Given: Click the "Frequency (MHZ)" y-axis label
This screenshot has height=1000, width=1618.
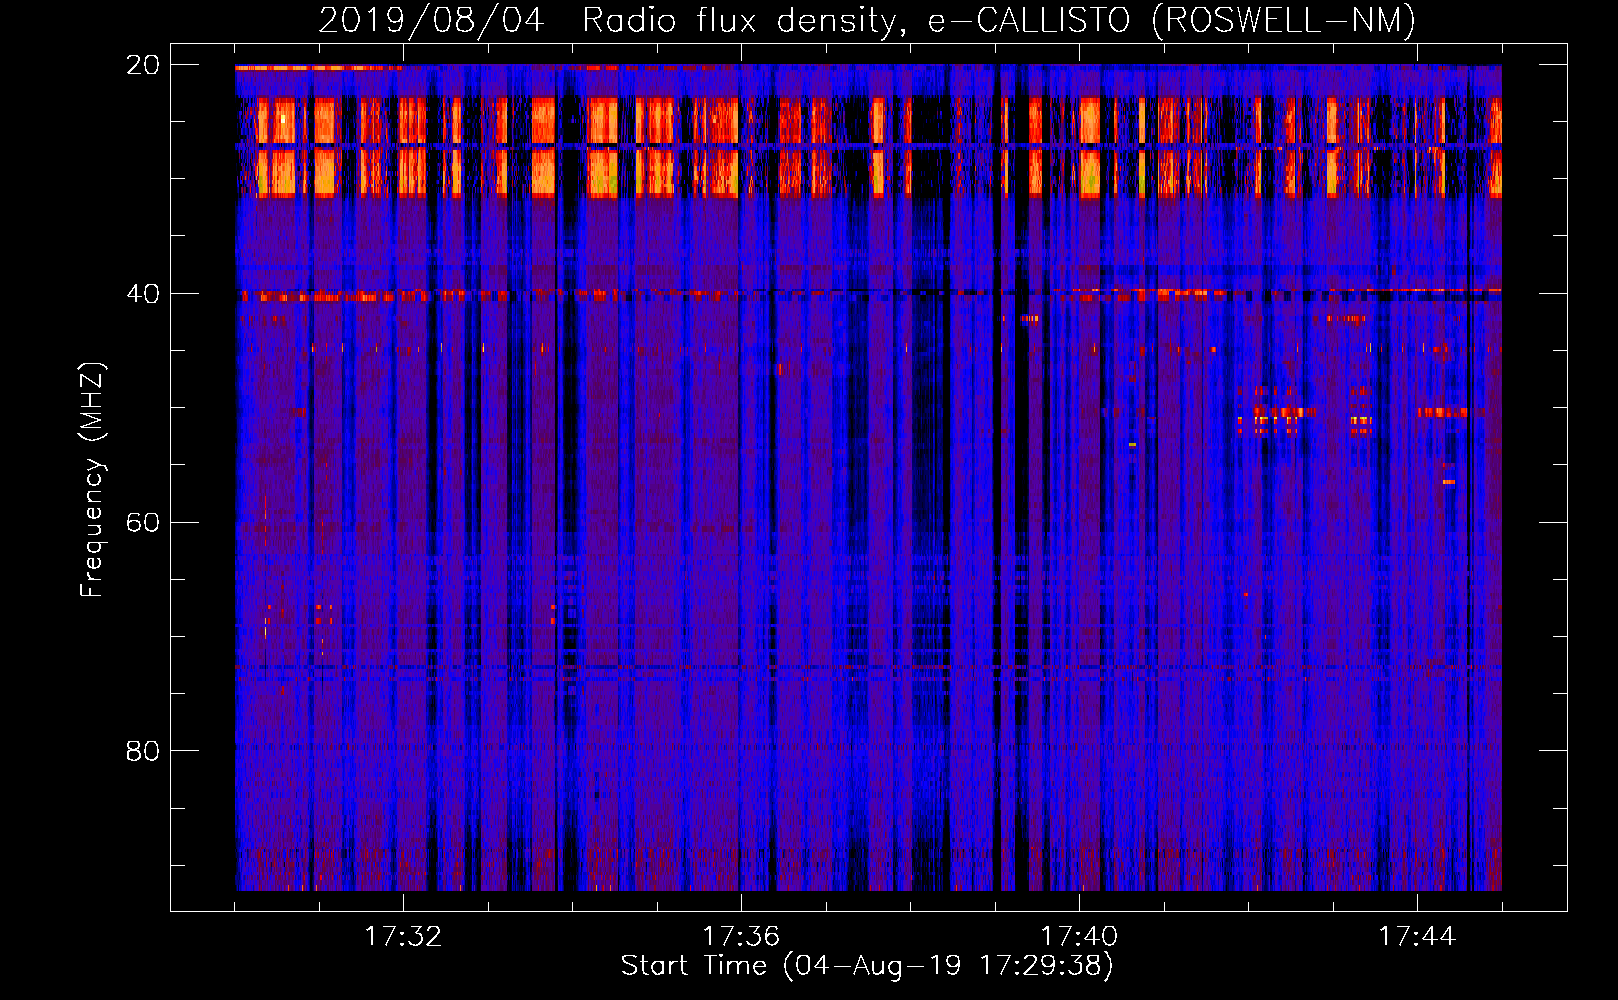Looking at the screenshot, I should coord(91,480).
